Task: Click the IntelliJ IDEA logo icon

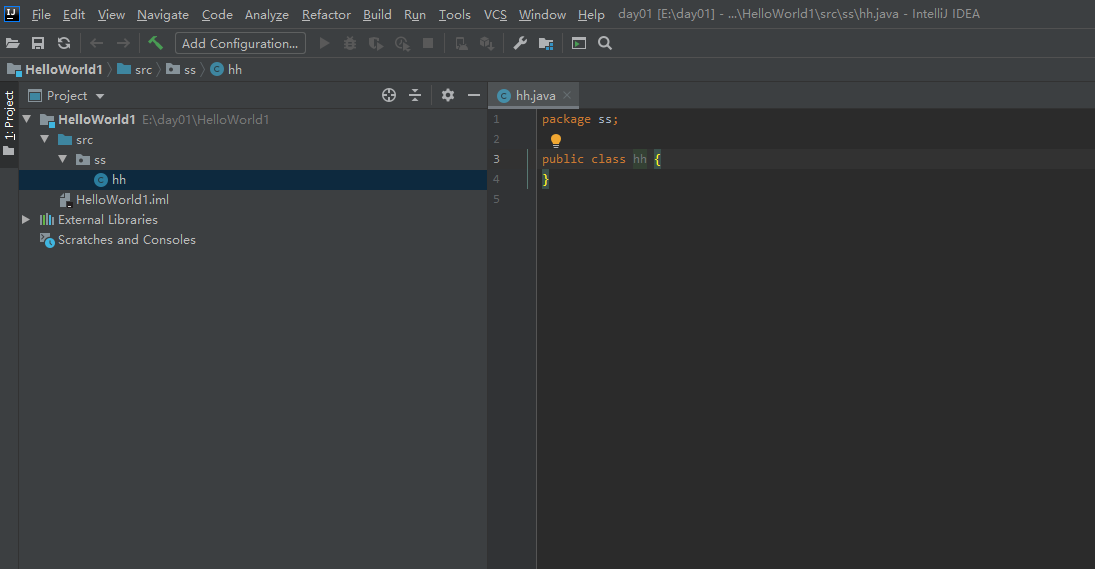Action: point(12,13)
